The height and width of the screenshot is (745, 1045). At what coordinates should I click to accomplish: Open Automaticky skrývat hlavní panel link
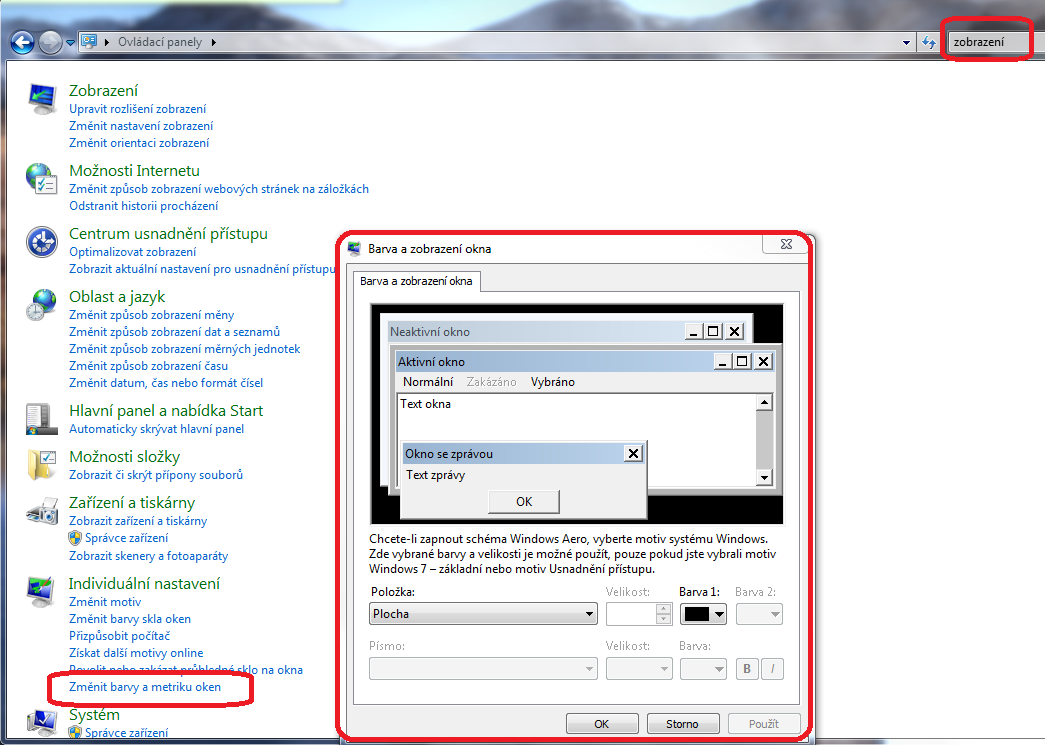click(x=156, y=429)
